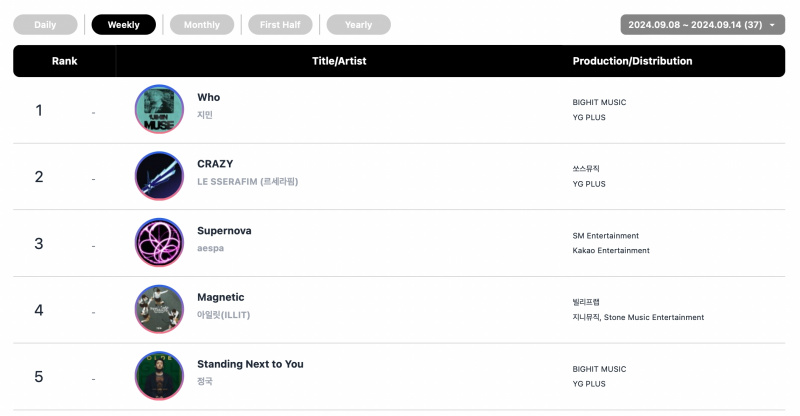Image resolution: width=800 pixels, height=416 pixels.
Task: Open the First Half chart tab
Action: pos(280,25)
